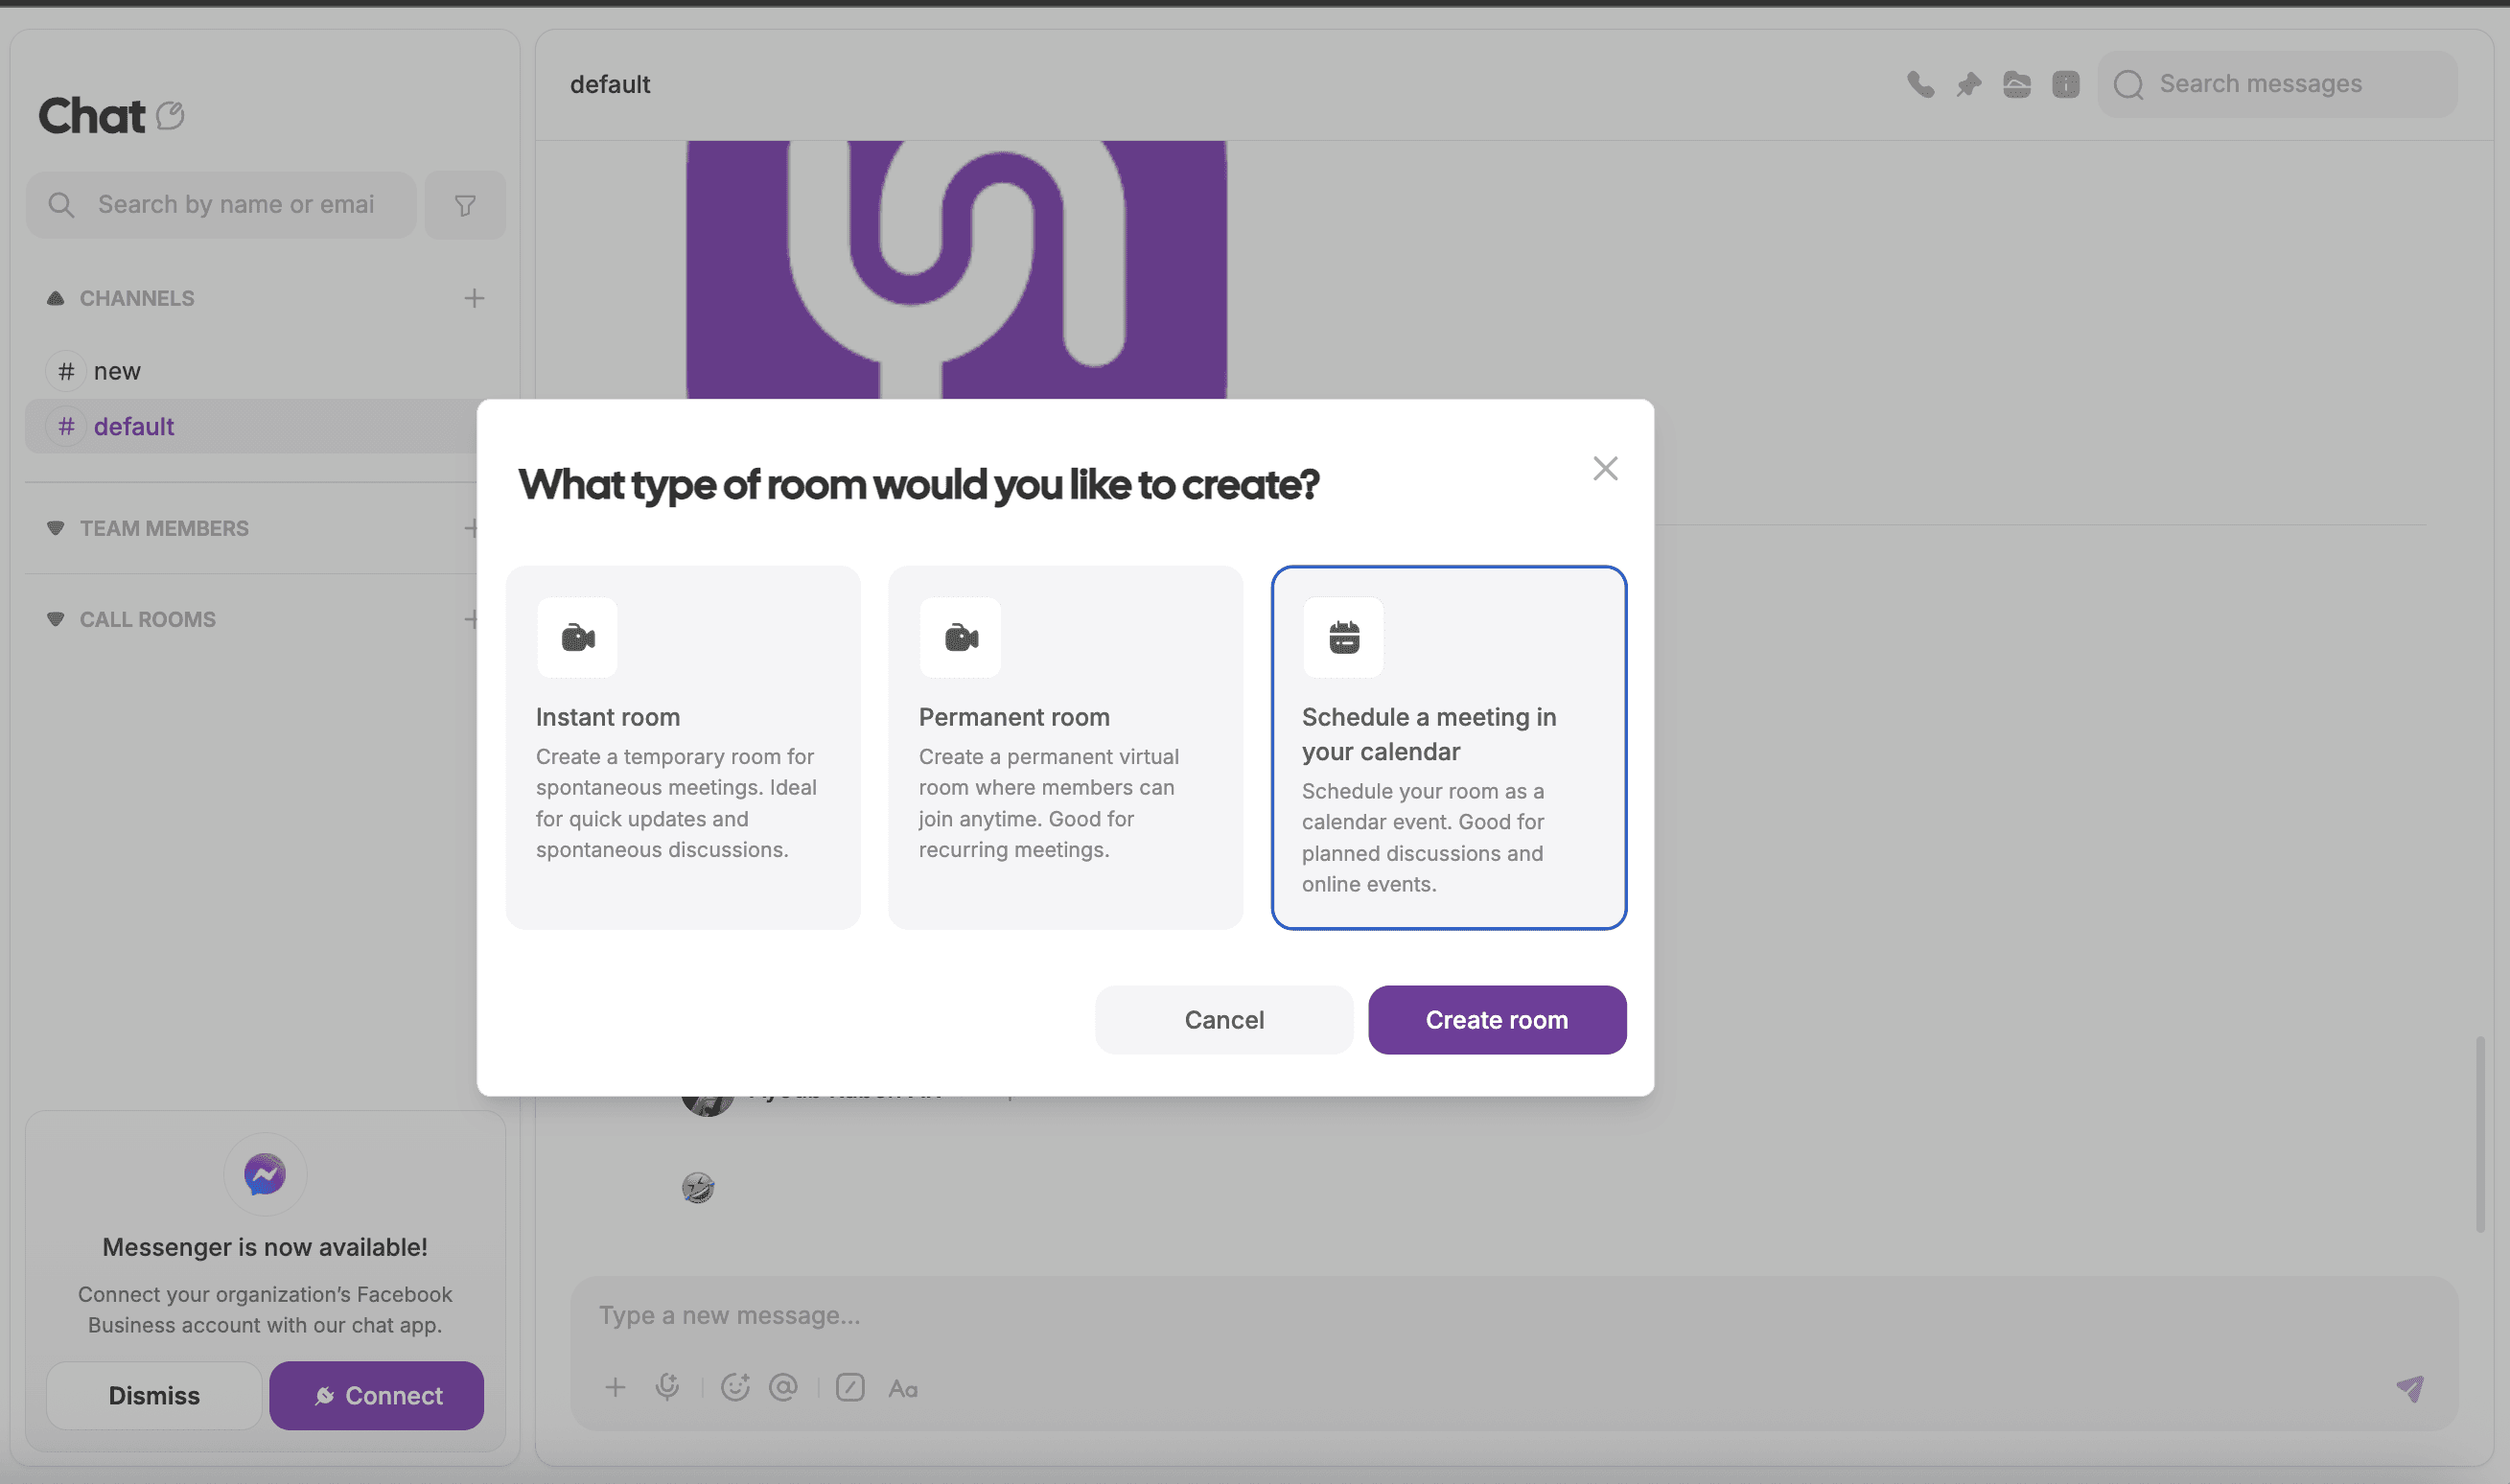Click the Create room button
This screenshot has width=2510, height=1484.
point(1496,1020)
